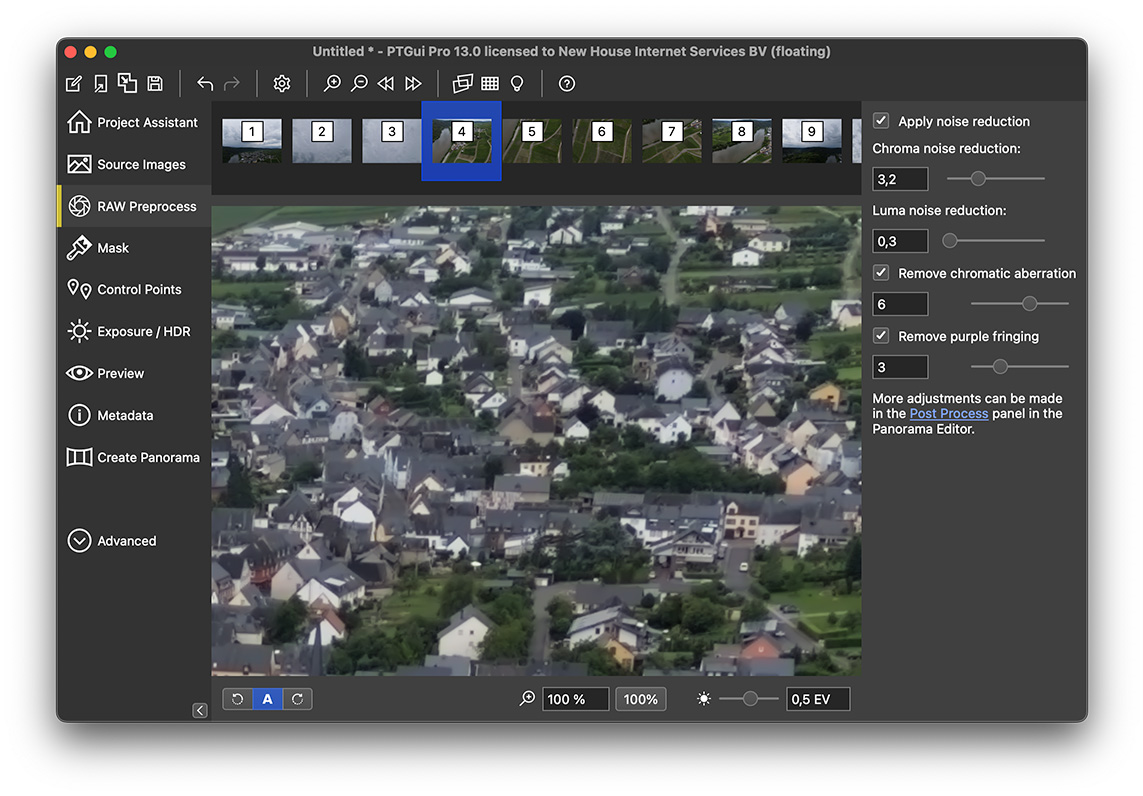Collapse the sidebar with the chevron button

(200, 710)
